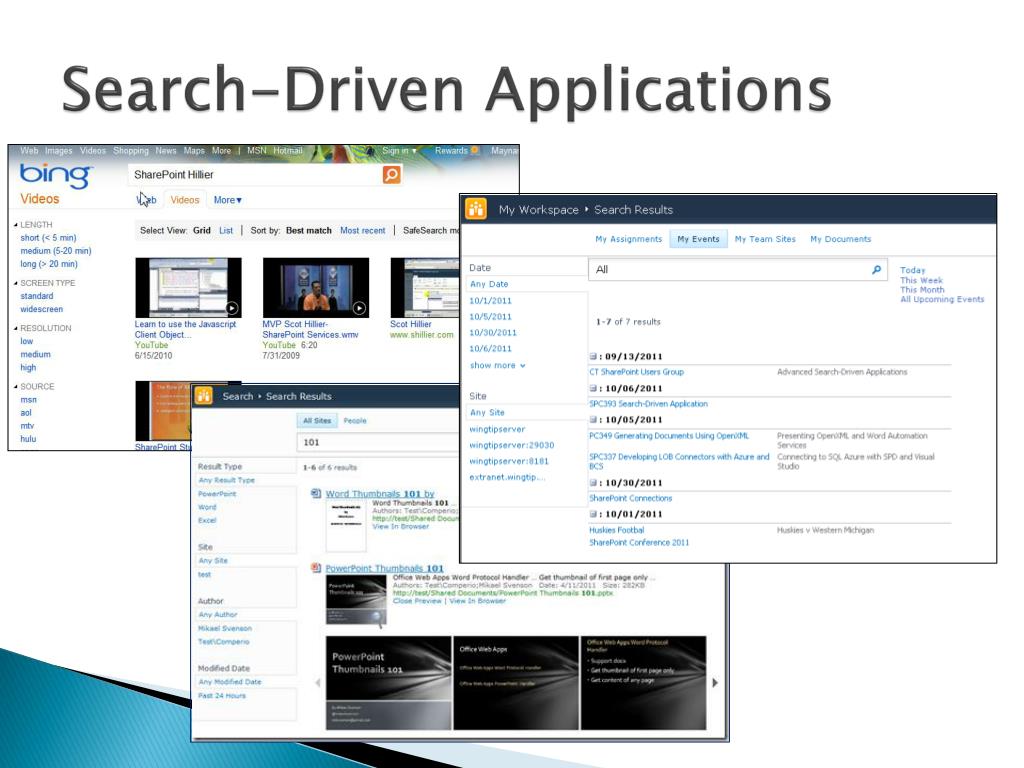Screen dimensions: 1024x768
Task: Switch to the People search scope tab
Action: click(x=355, y=421)
